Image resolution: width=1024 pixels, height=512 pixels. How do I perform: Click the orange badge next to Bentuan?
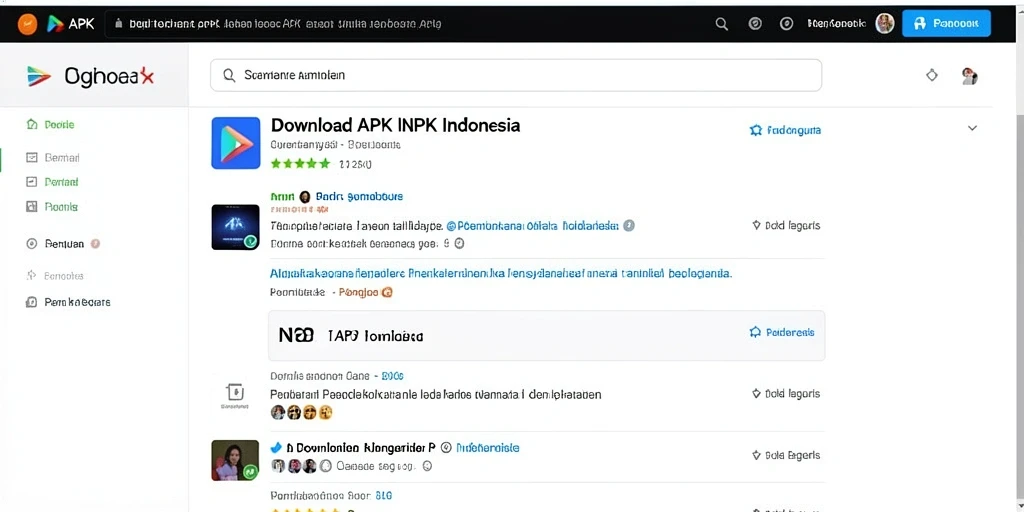(95, 244)
